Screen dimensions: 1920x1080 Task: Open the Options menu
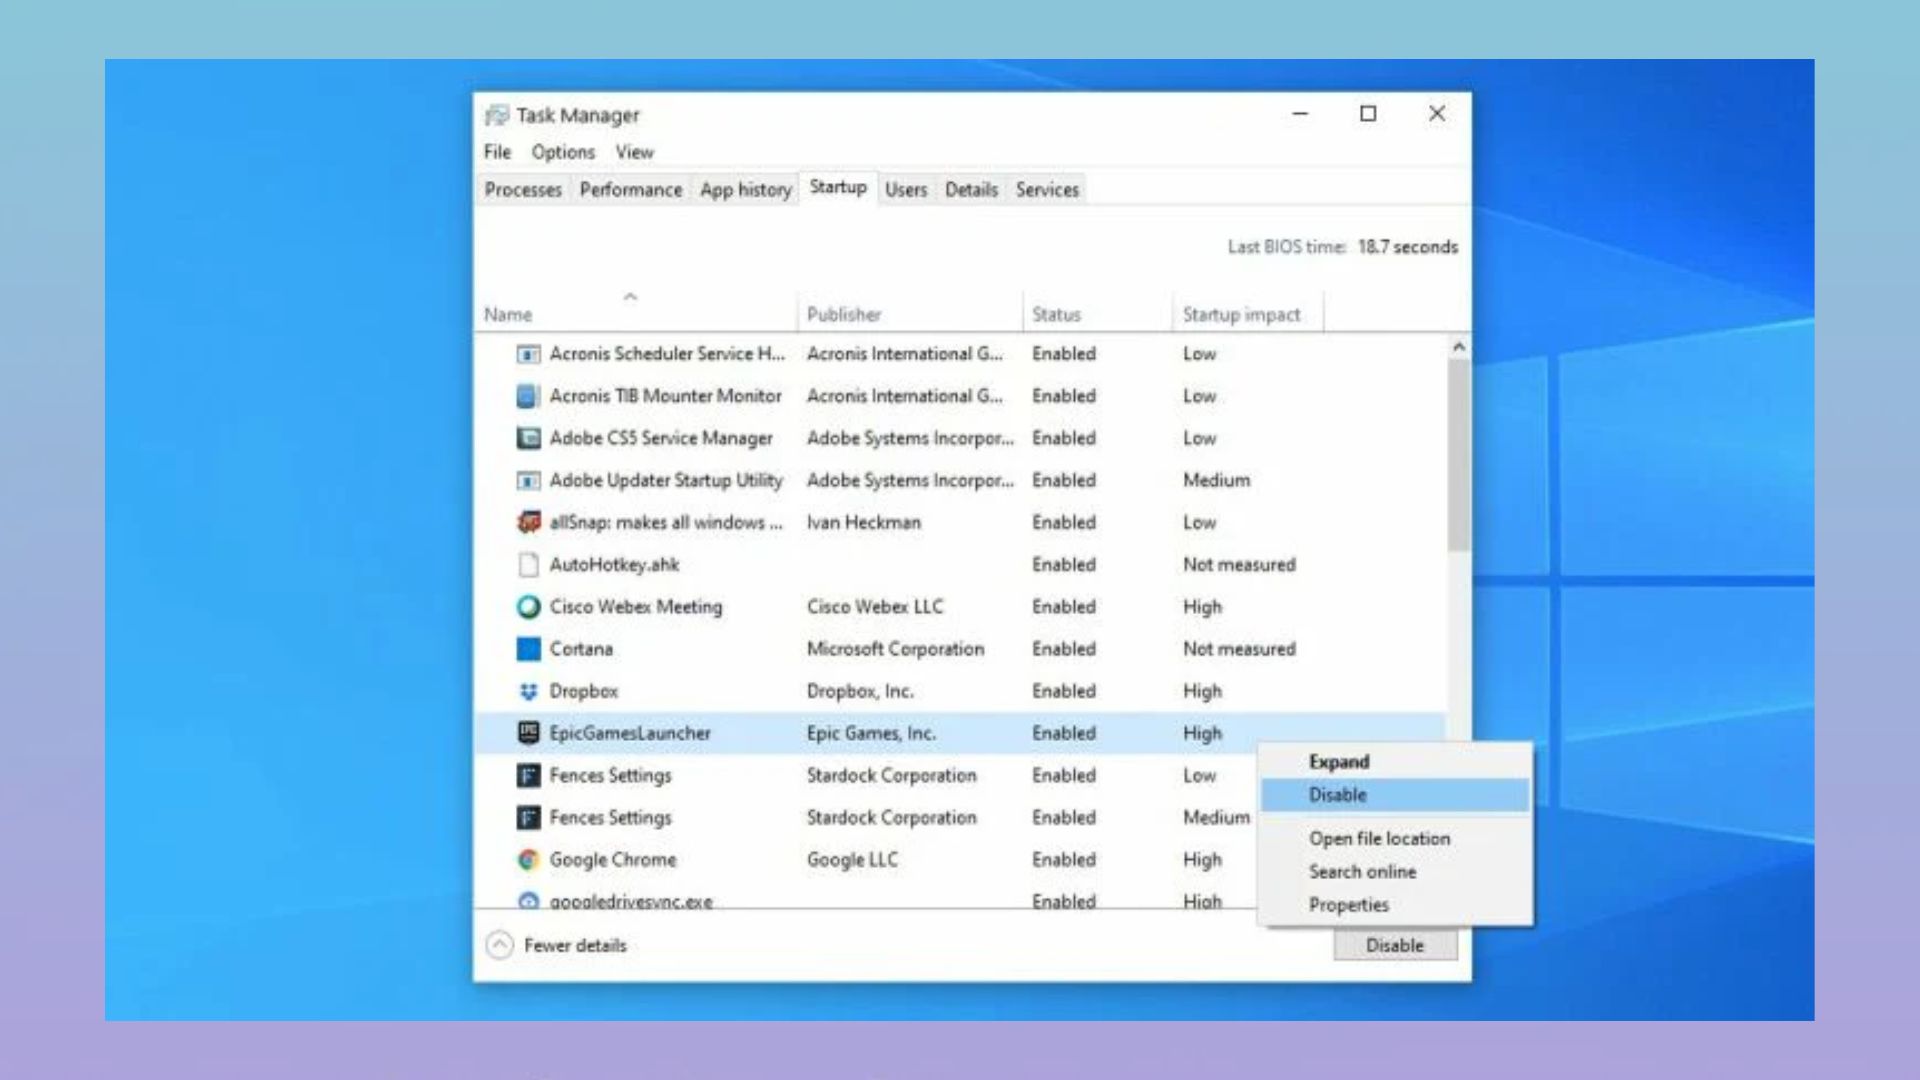click(x=563, y=152)
